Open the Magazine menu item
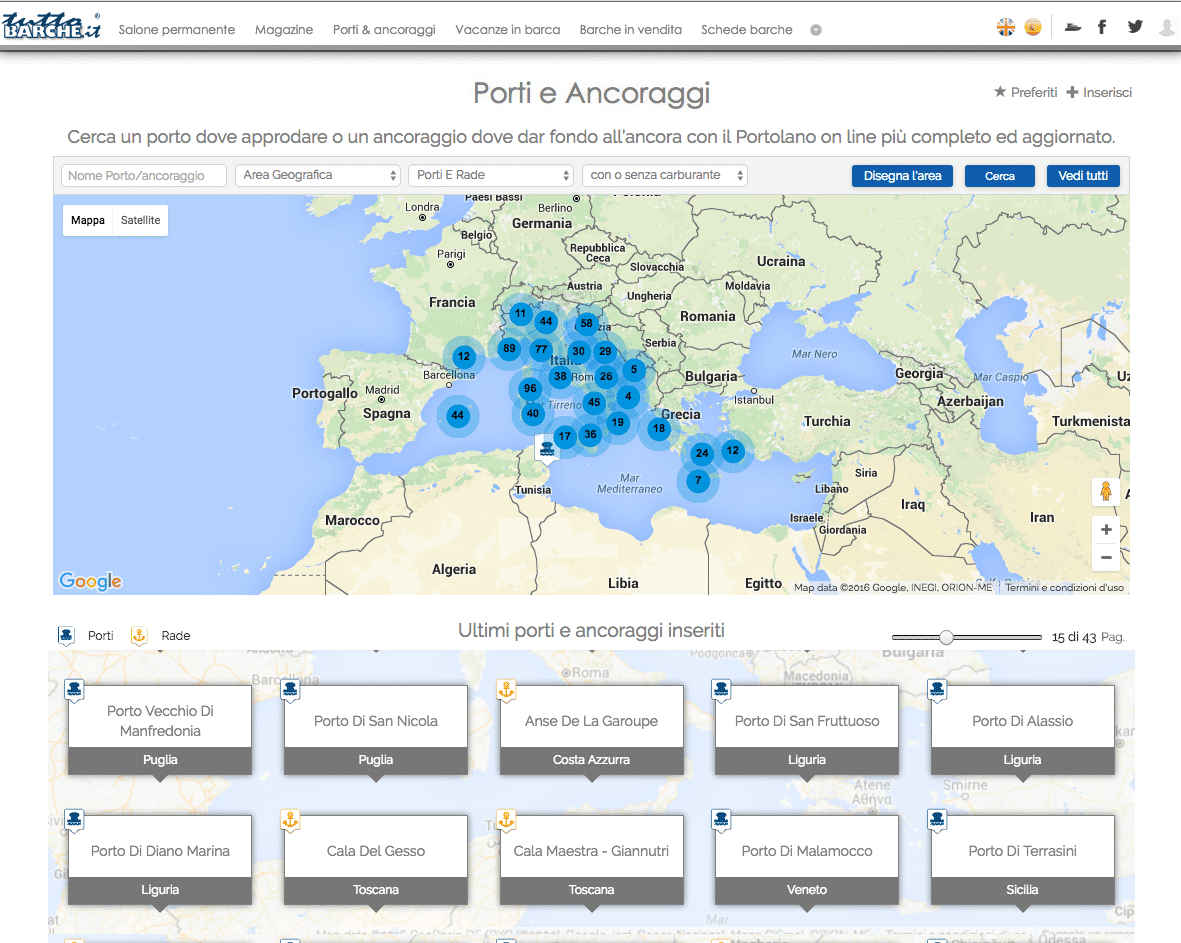 pos(284,30)
